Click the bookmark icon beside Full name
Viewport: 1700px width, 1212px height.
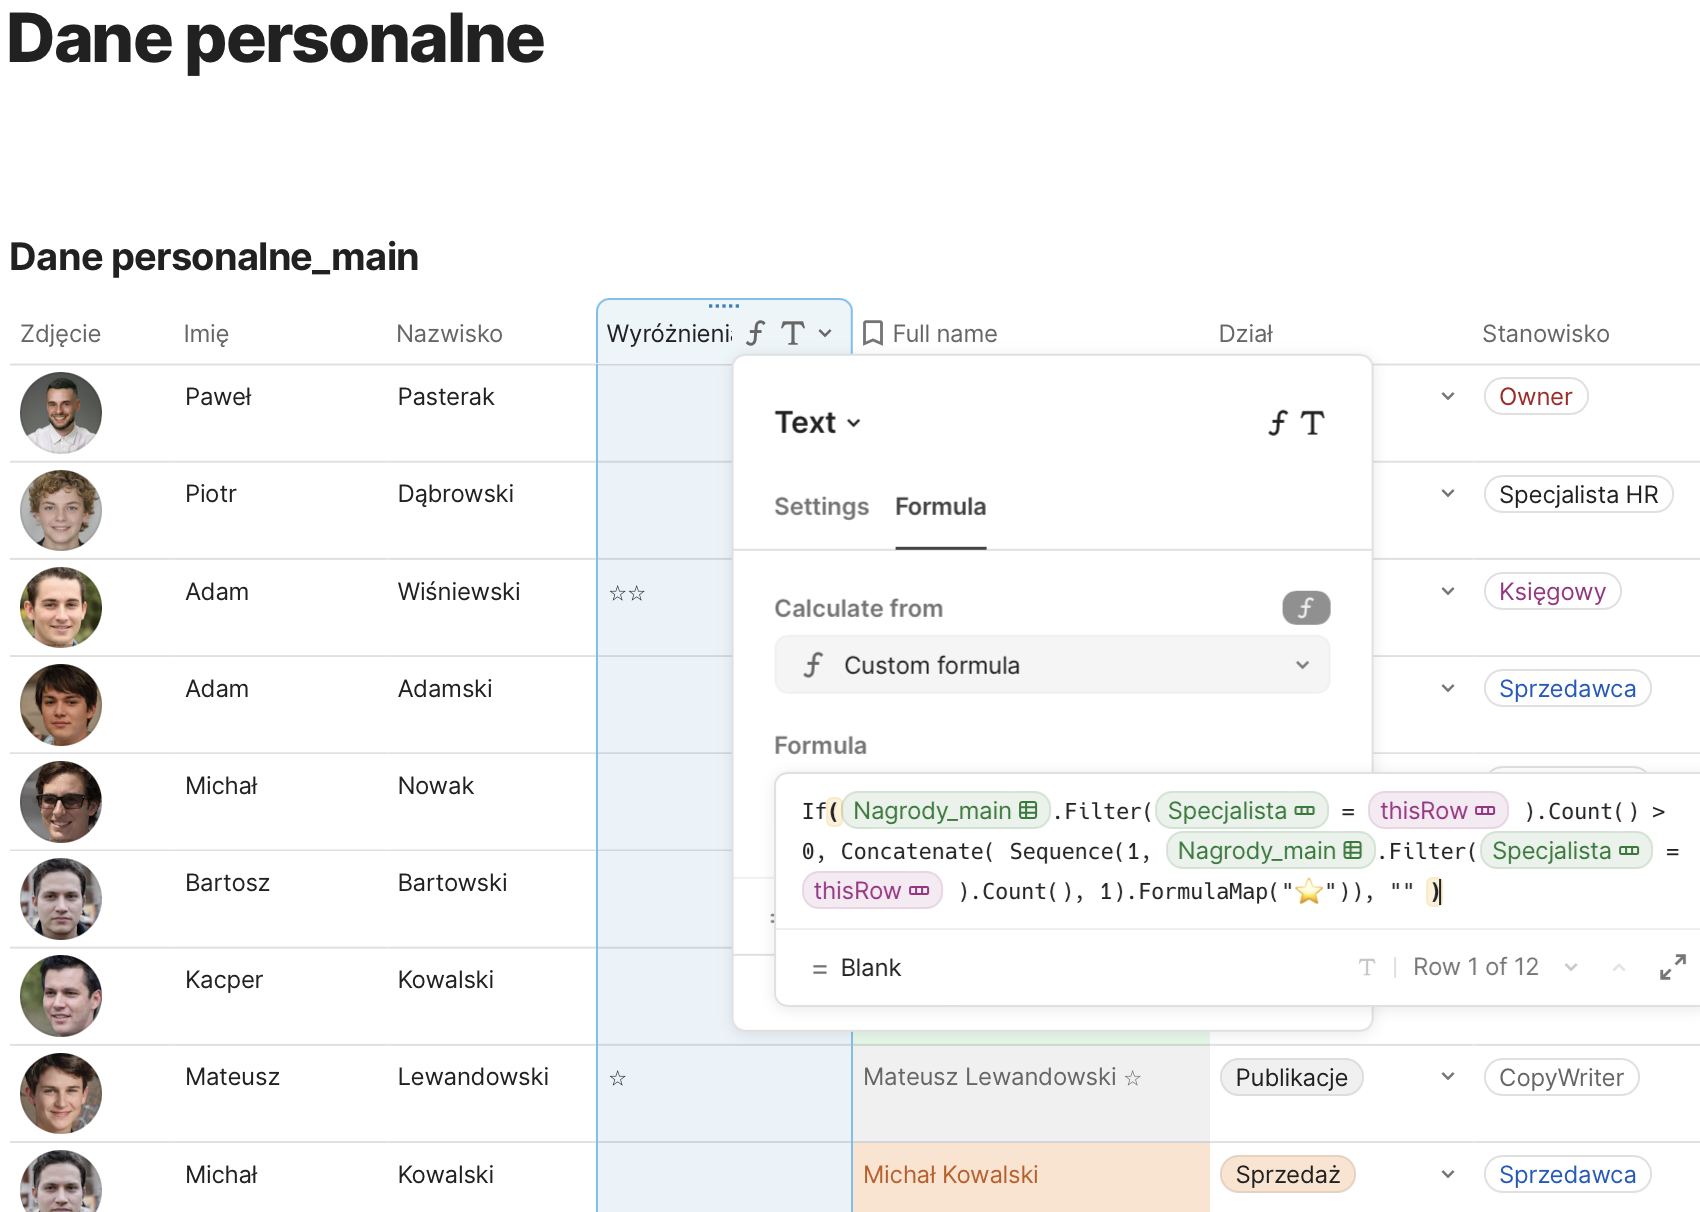(x=872, y=333)
